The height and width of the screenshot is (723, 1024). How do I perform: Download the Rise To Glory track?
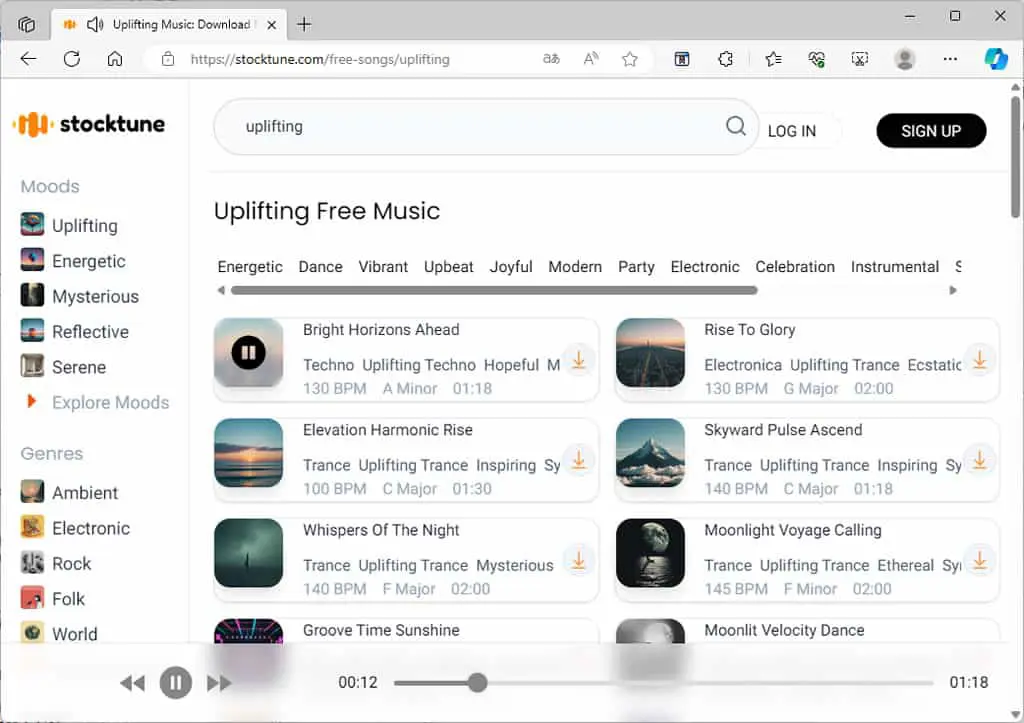coord(980,361)
